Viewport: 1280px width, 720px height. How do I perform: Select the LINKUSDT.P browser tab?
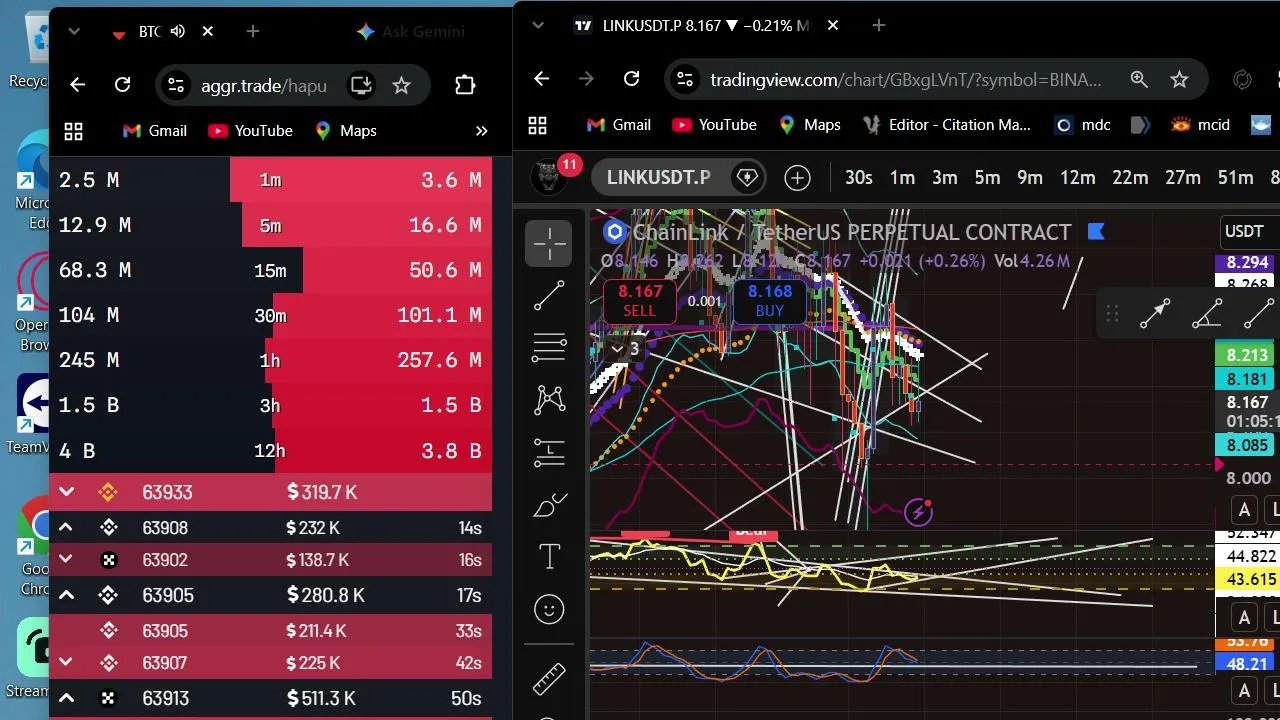(x=705, y=26)
